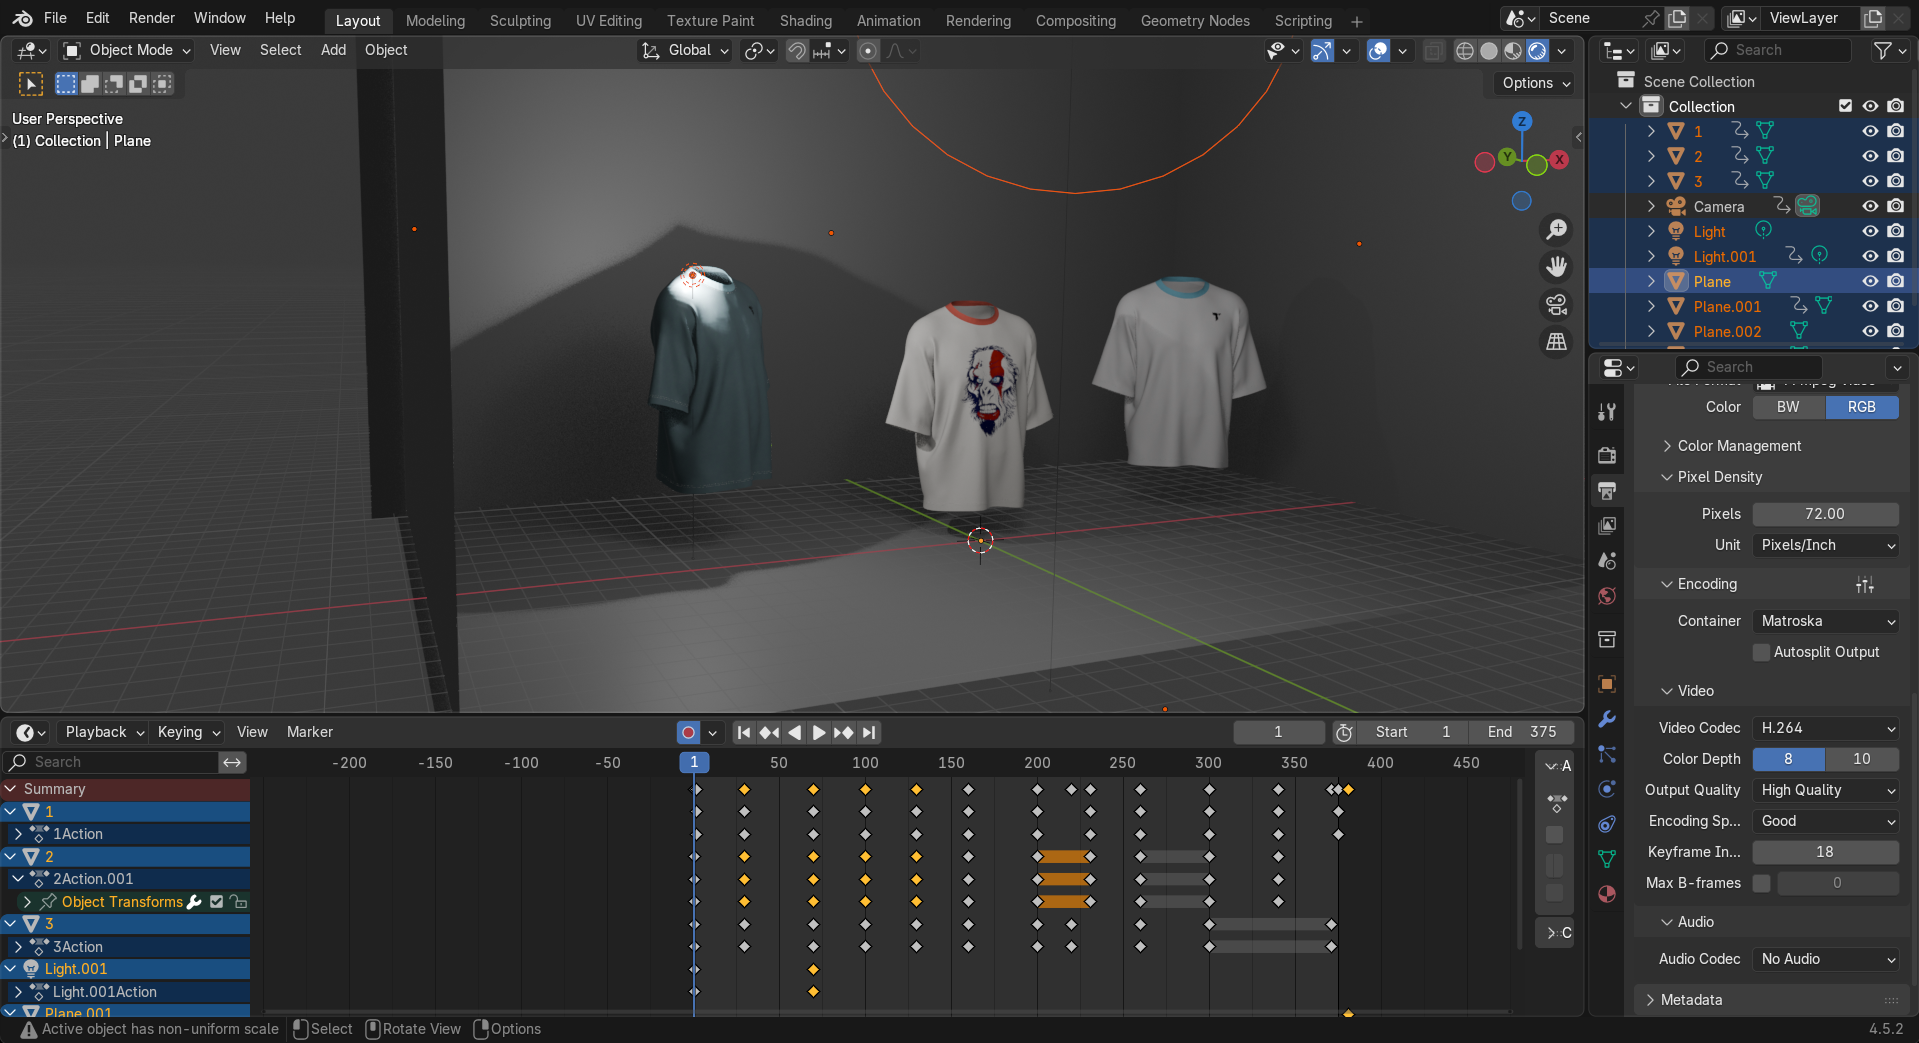
Task: Play animation forward
Action: (818, 732)
